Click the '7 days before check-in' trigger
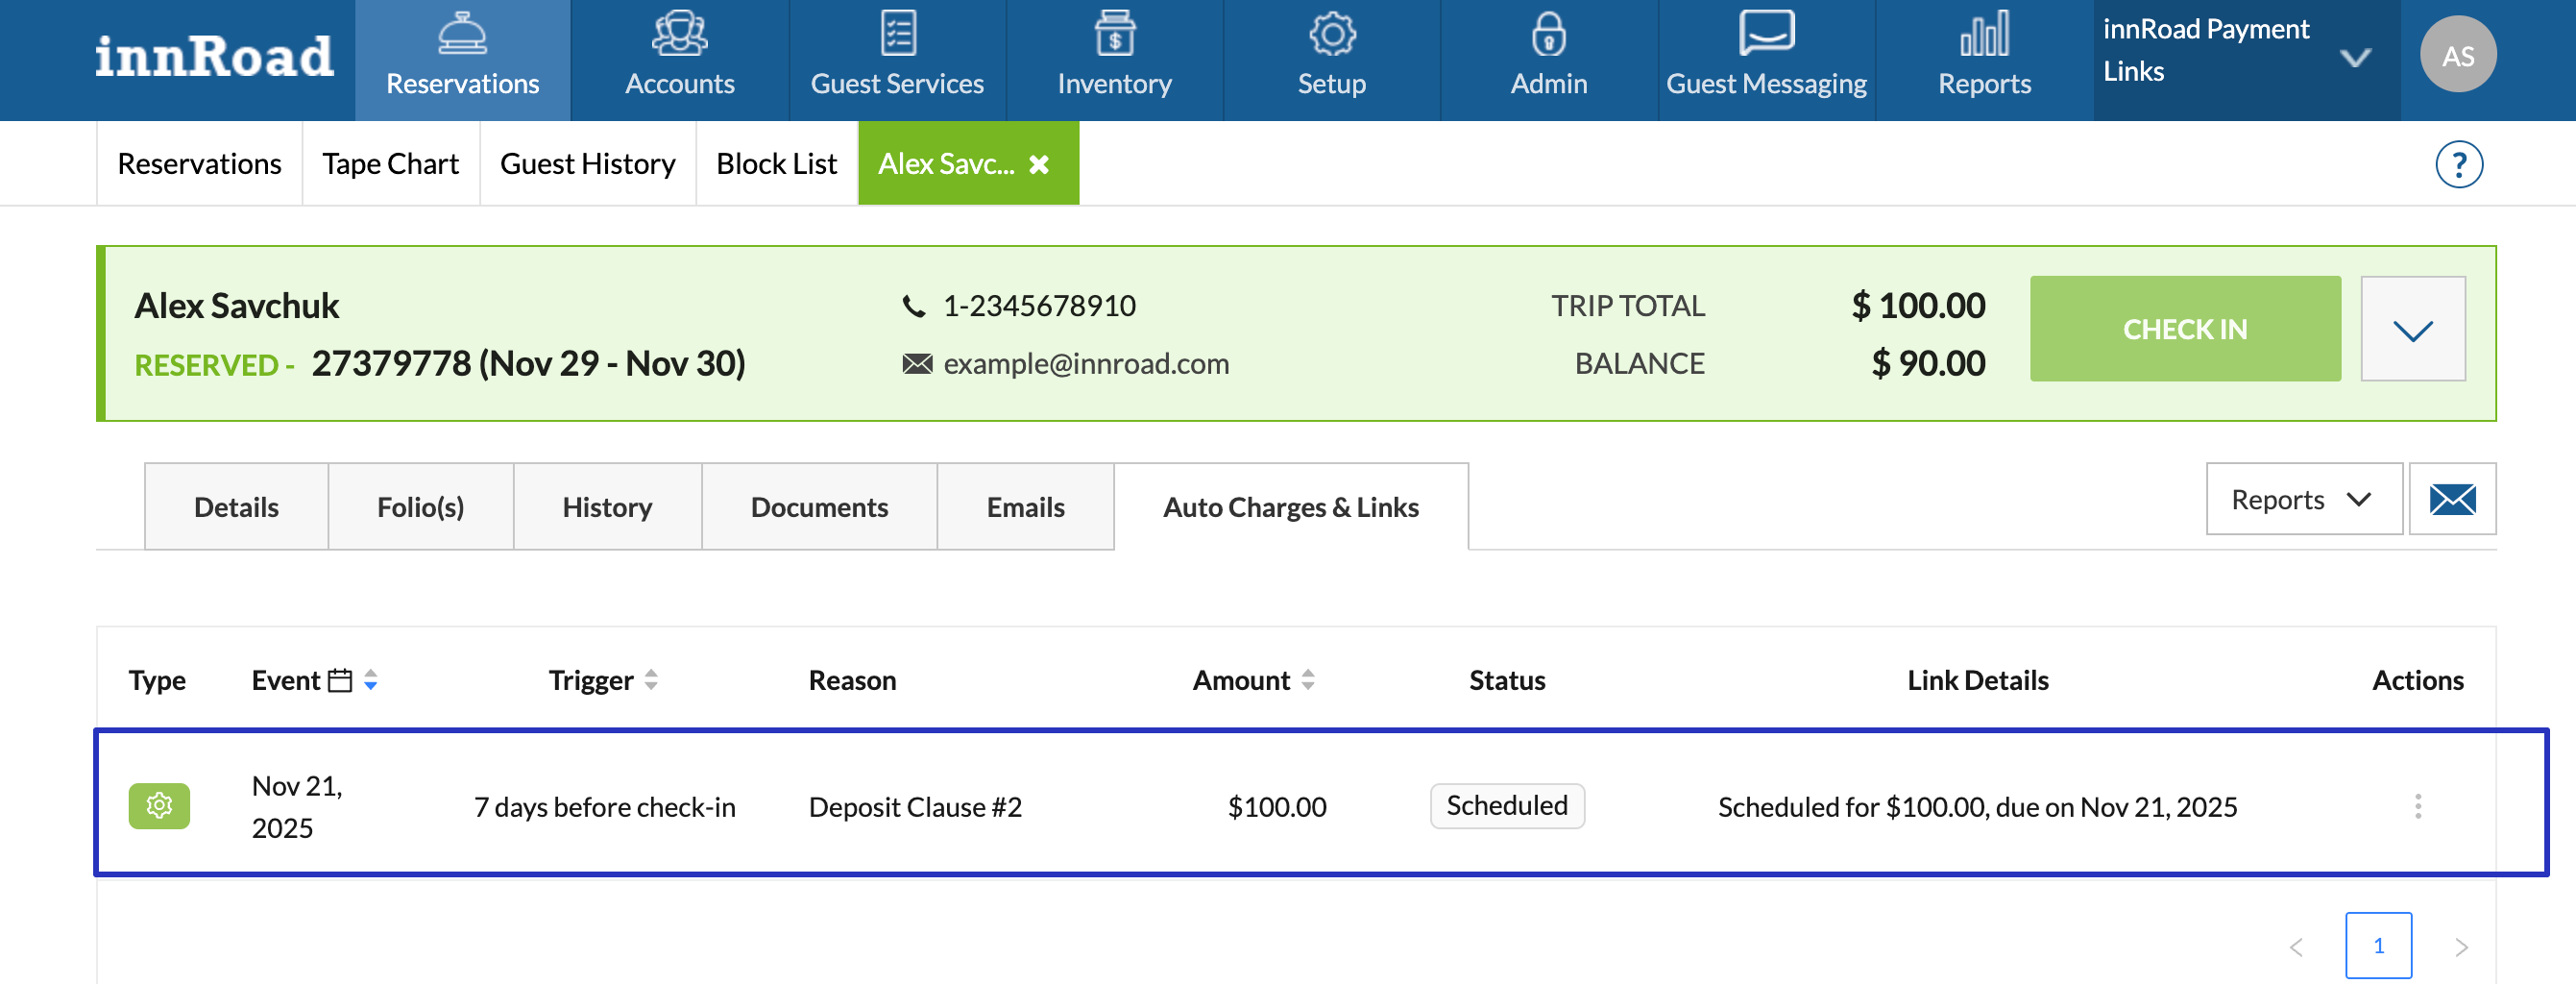Screen dimensions: 2576x984 point(604,807)
